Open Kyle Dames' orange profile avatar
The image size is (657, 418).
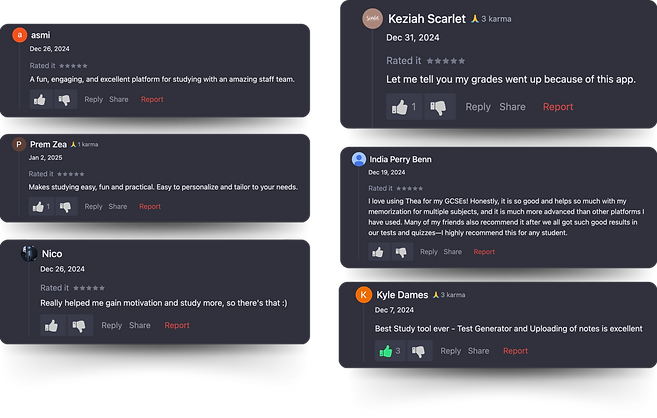pos(363,295)
